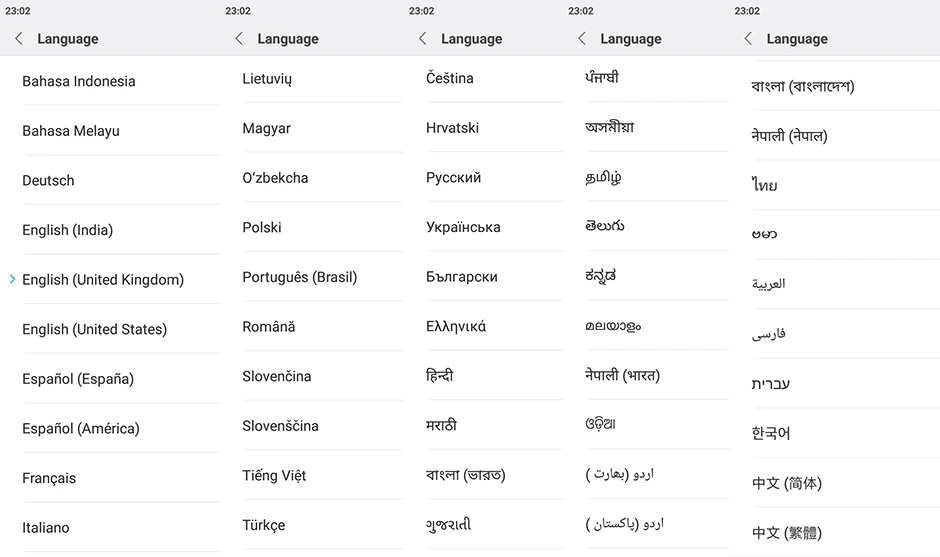Image resolution: width=940 pixels, height=557 pixels.
Task: Tap back arrow above Čeština list
Action: (423, 39)
